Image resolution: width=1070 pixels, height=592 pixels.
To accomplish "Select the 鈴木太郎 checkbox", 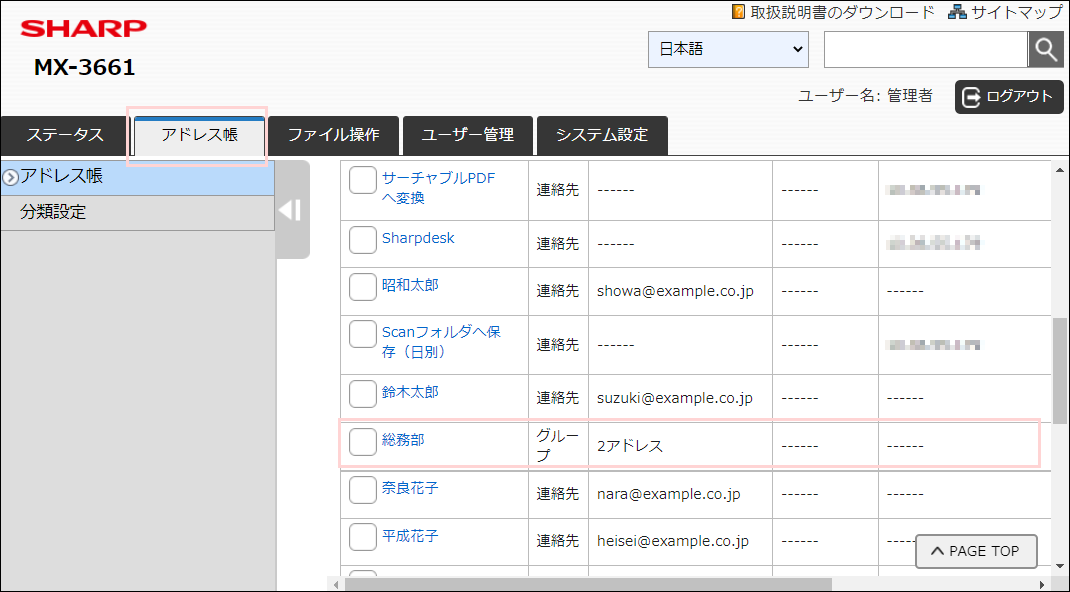I will (362, 394).
